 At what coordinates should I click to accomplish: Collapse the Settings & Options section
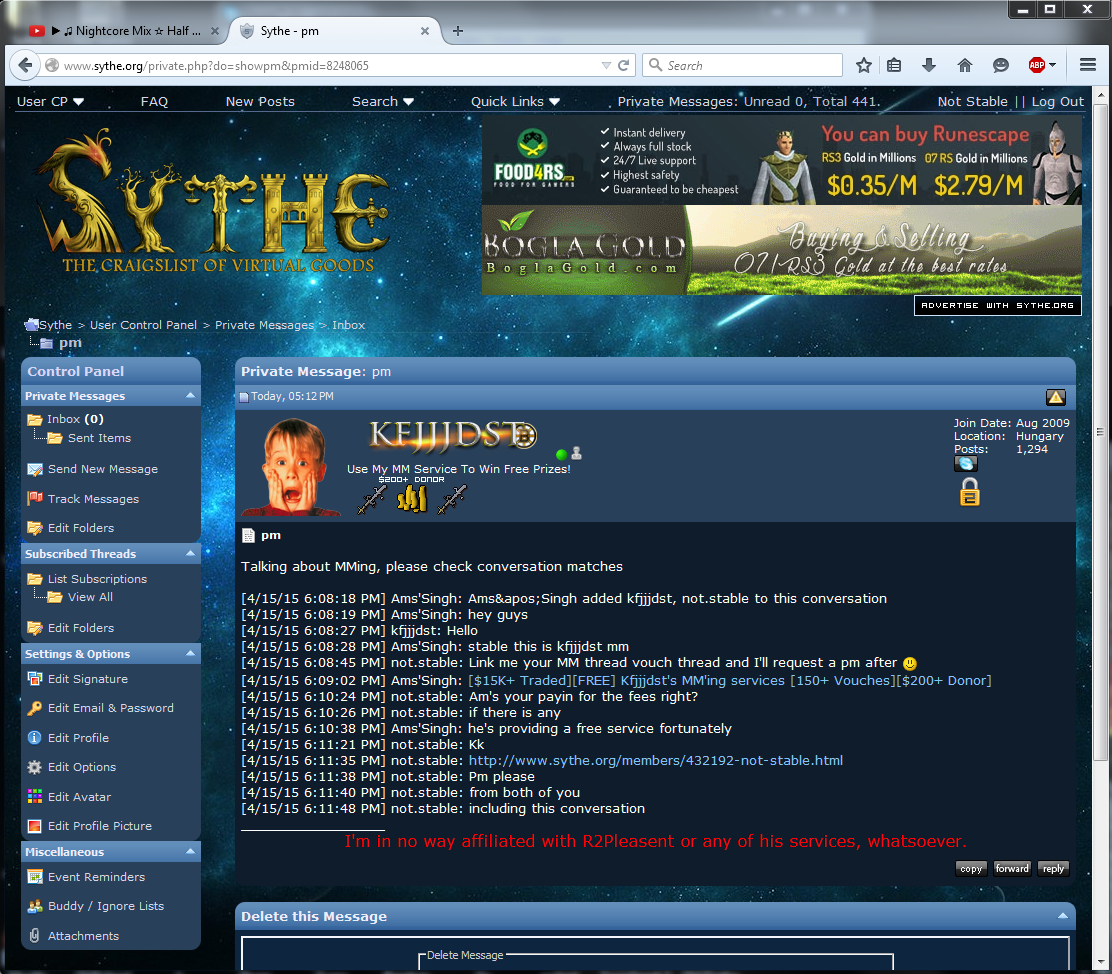click(190, 653)
